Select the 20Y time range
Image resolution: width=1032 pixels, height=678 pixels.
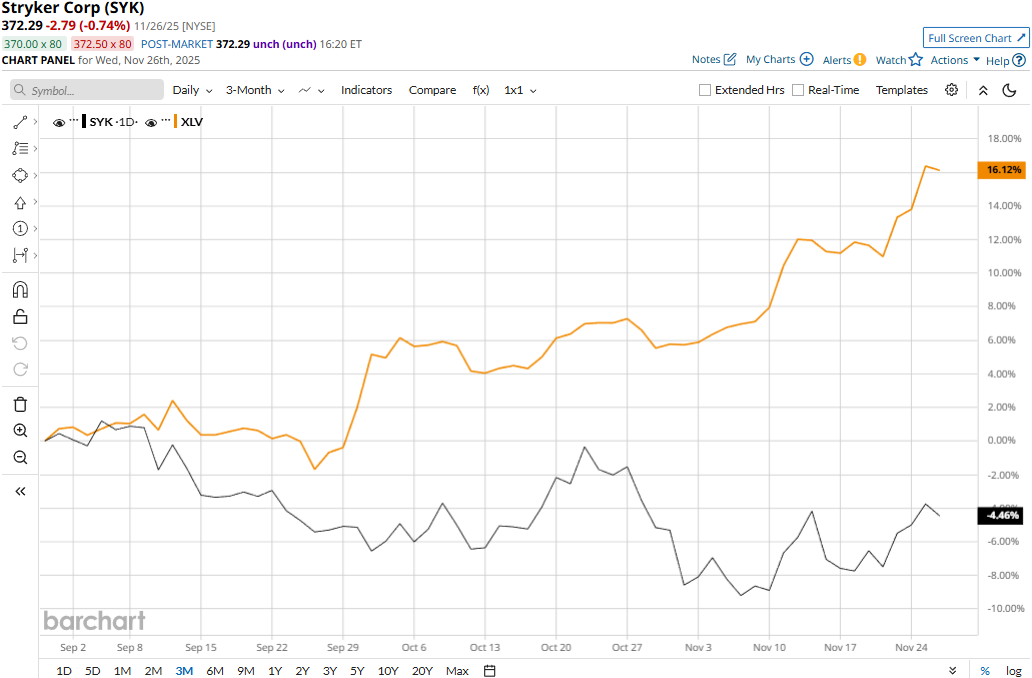422,671
